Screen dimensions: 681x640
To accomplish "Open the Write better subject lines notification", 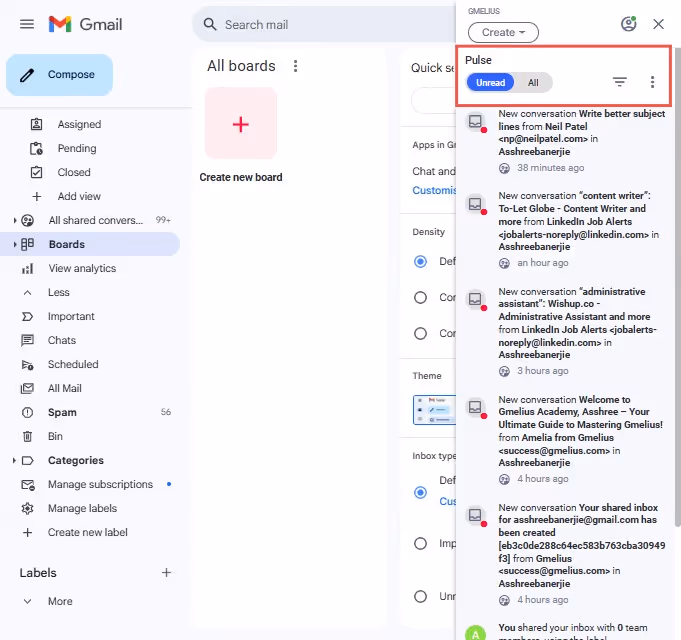I will (582, 132).
